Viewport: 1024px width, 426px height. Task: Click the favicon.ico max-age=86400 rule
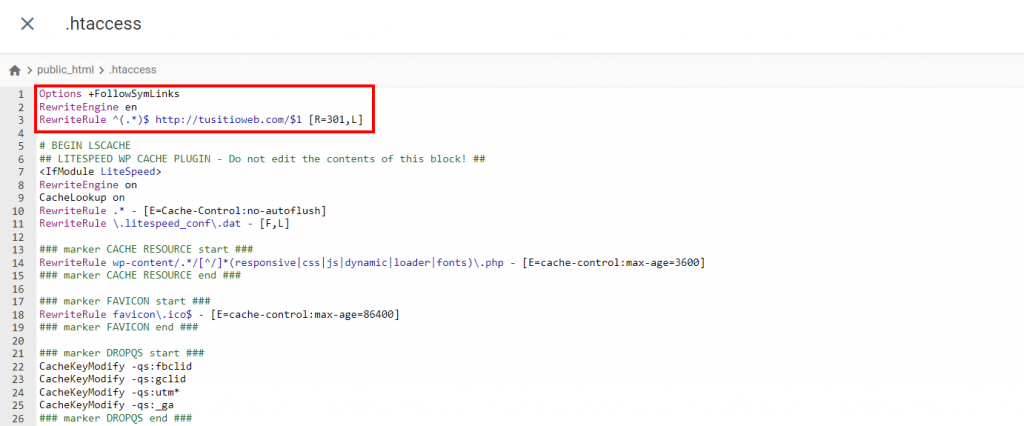point(219,314)
